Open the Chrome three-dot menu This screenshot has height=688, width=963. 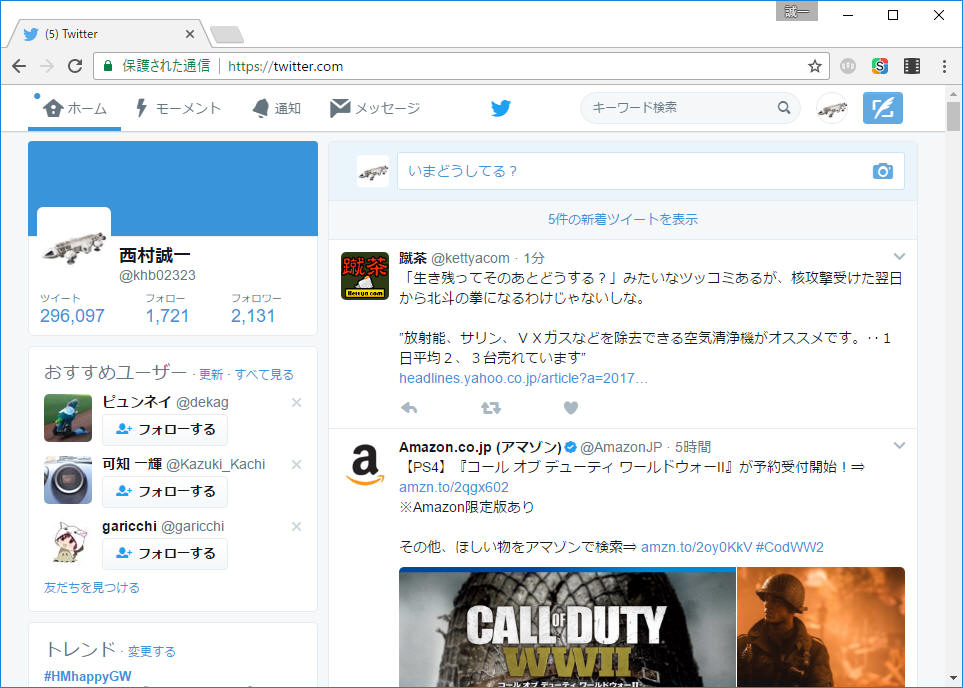coord(944,66)
